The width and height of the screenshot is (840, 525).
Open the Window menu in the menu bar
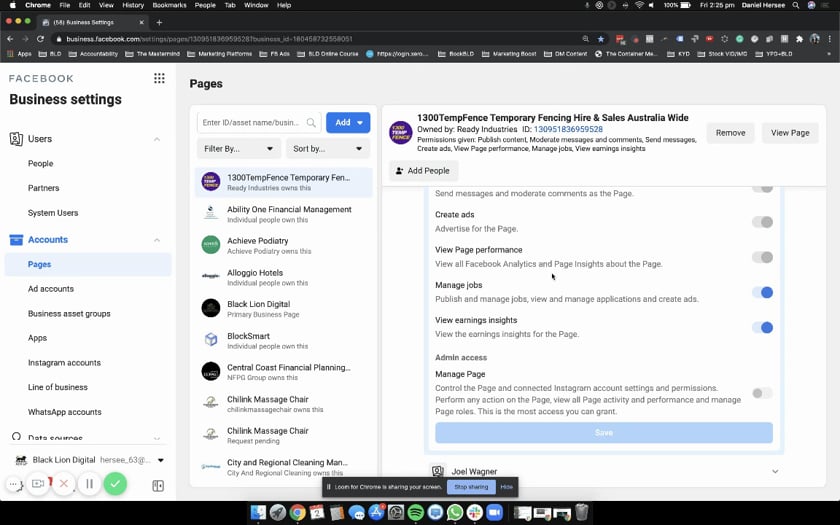(256, 5)
